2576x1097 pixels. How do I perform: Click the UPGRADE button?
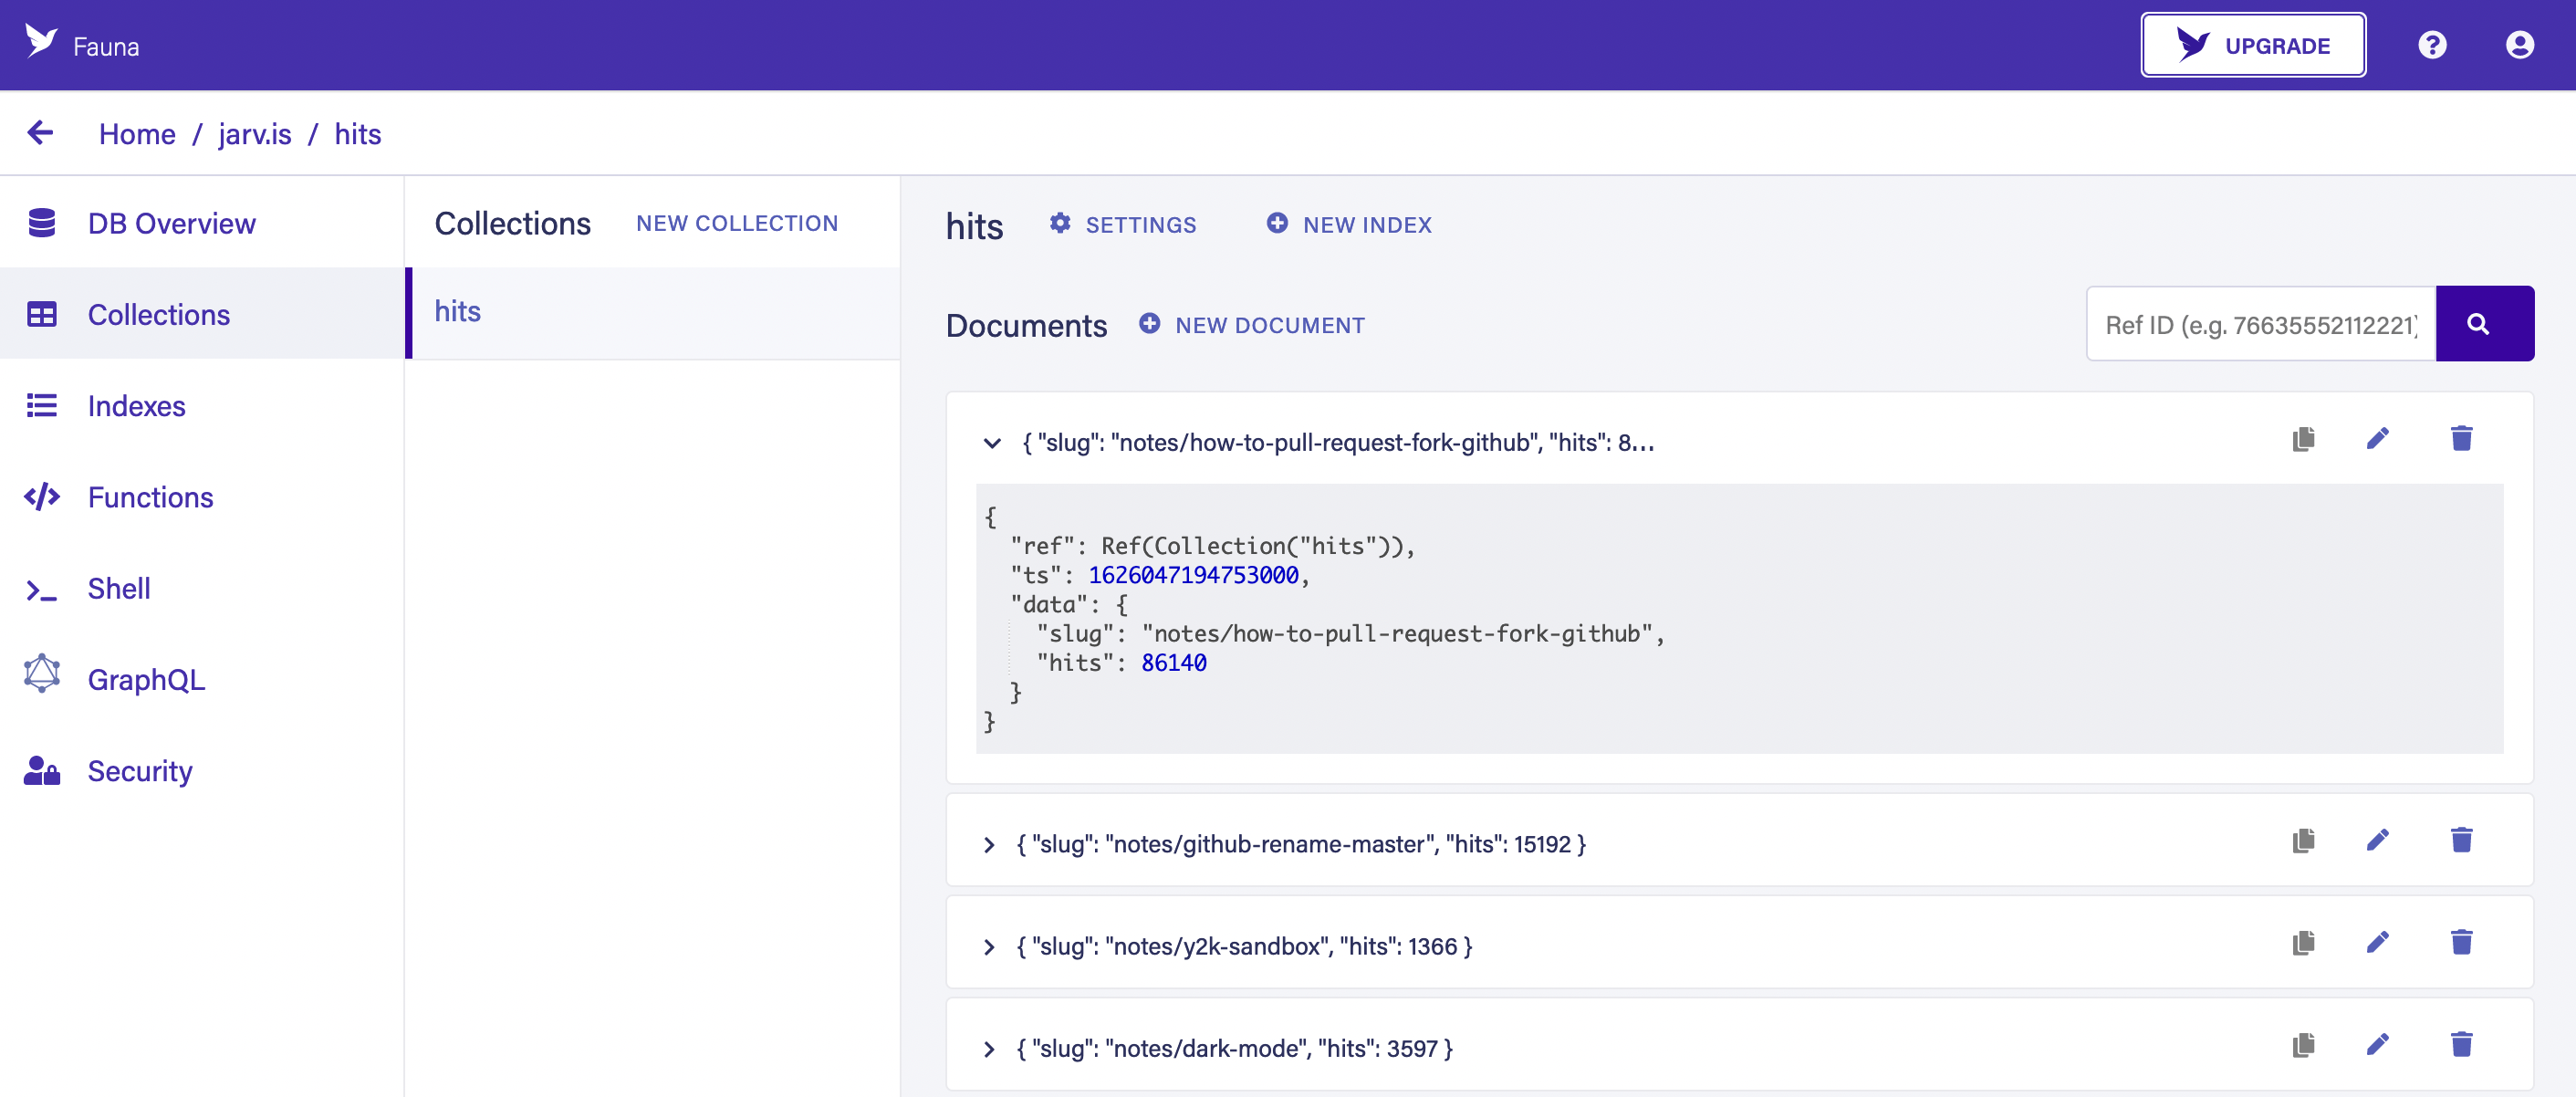[x=2252, y=45]
